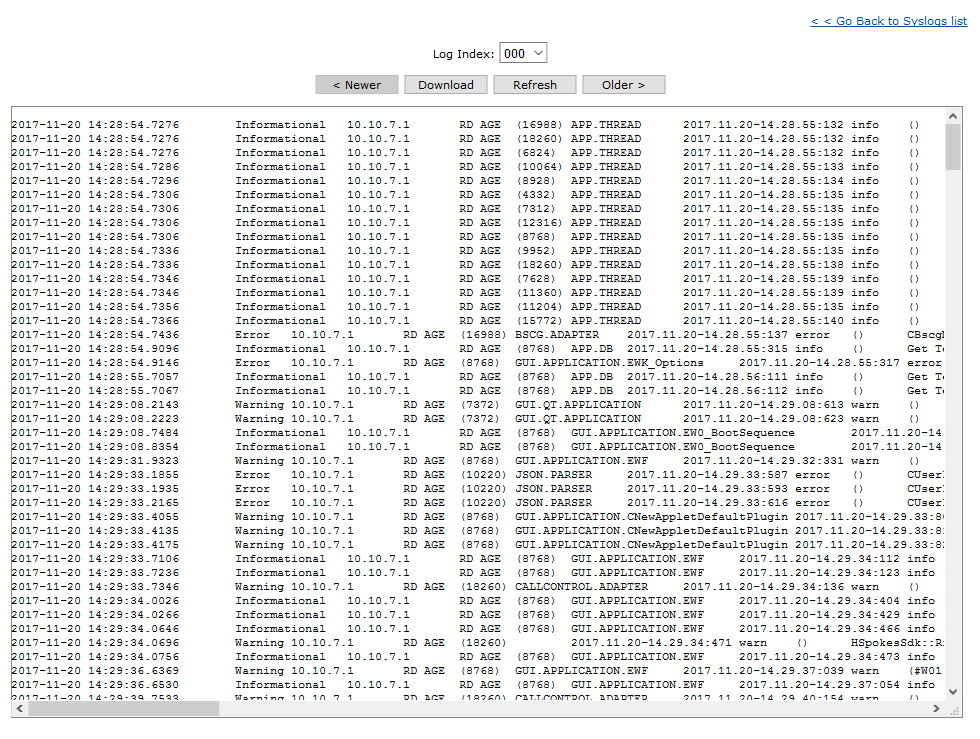Click the Download button

445,84
